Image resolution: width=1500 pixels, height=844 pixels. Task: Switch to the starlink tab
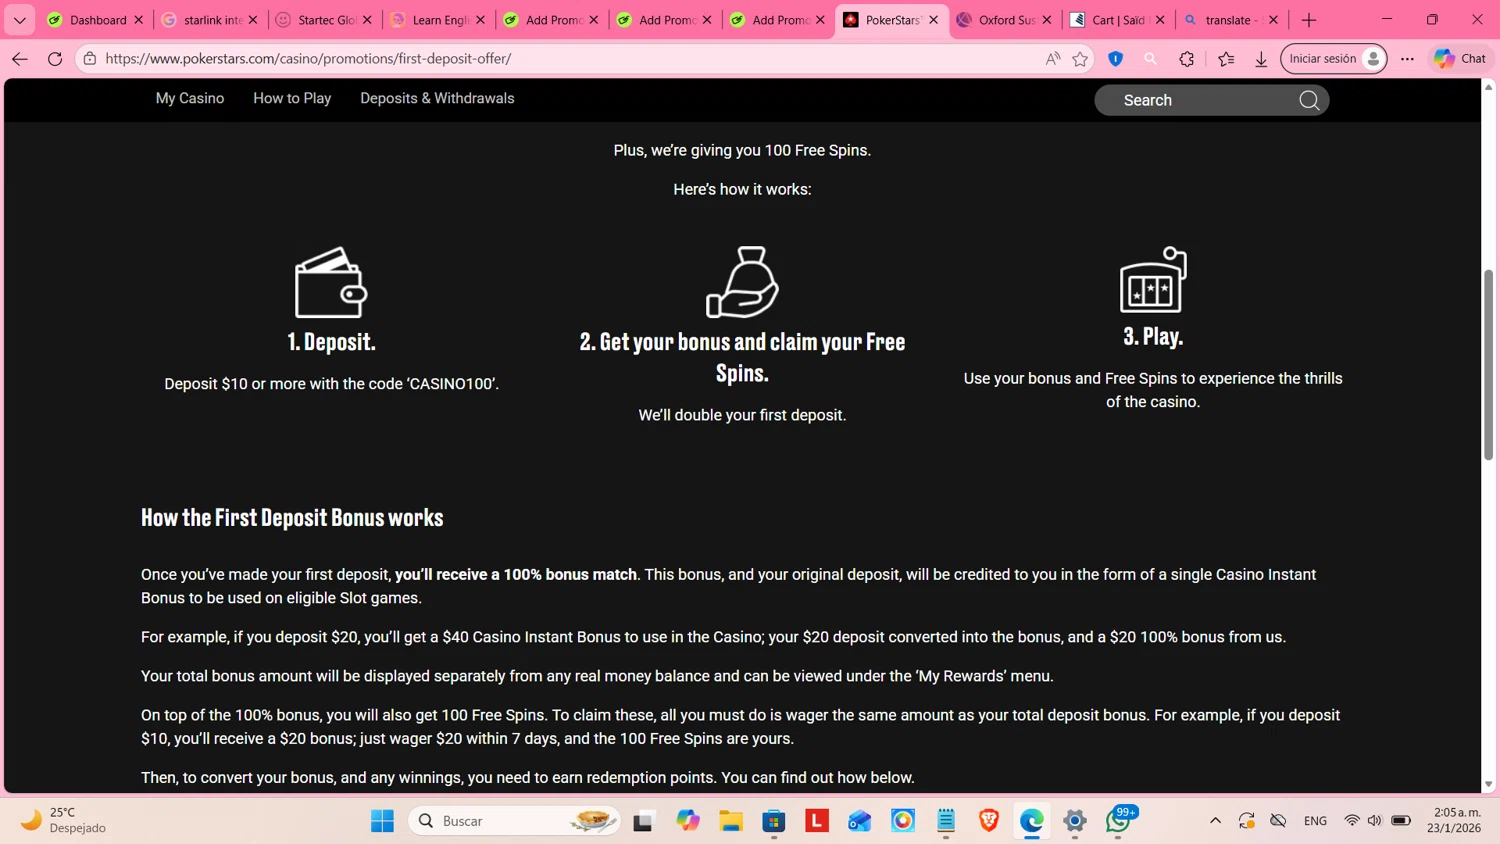[211, 20]
